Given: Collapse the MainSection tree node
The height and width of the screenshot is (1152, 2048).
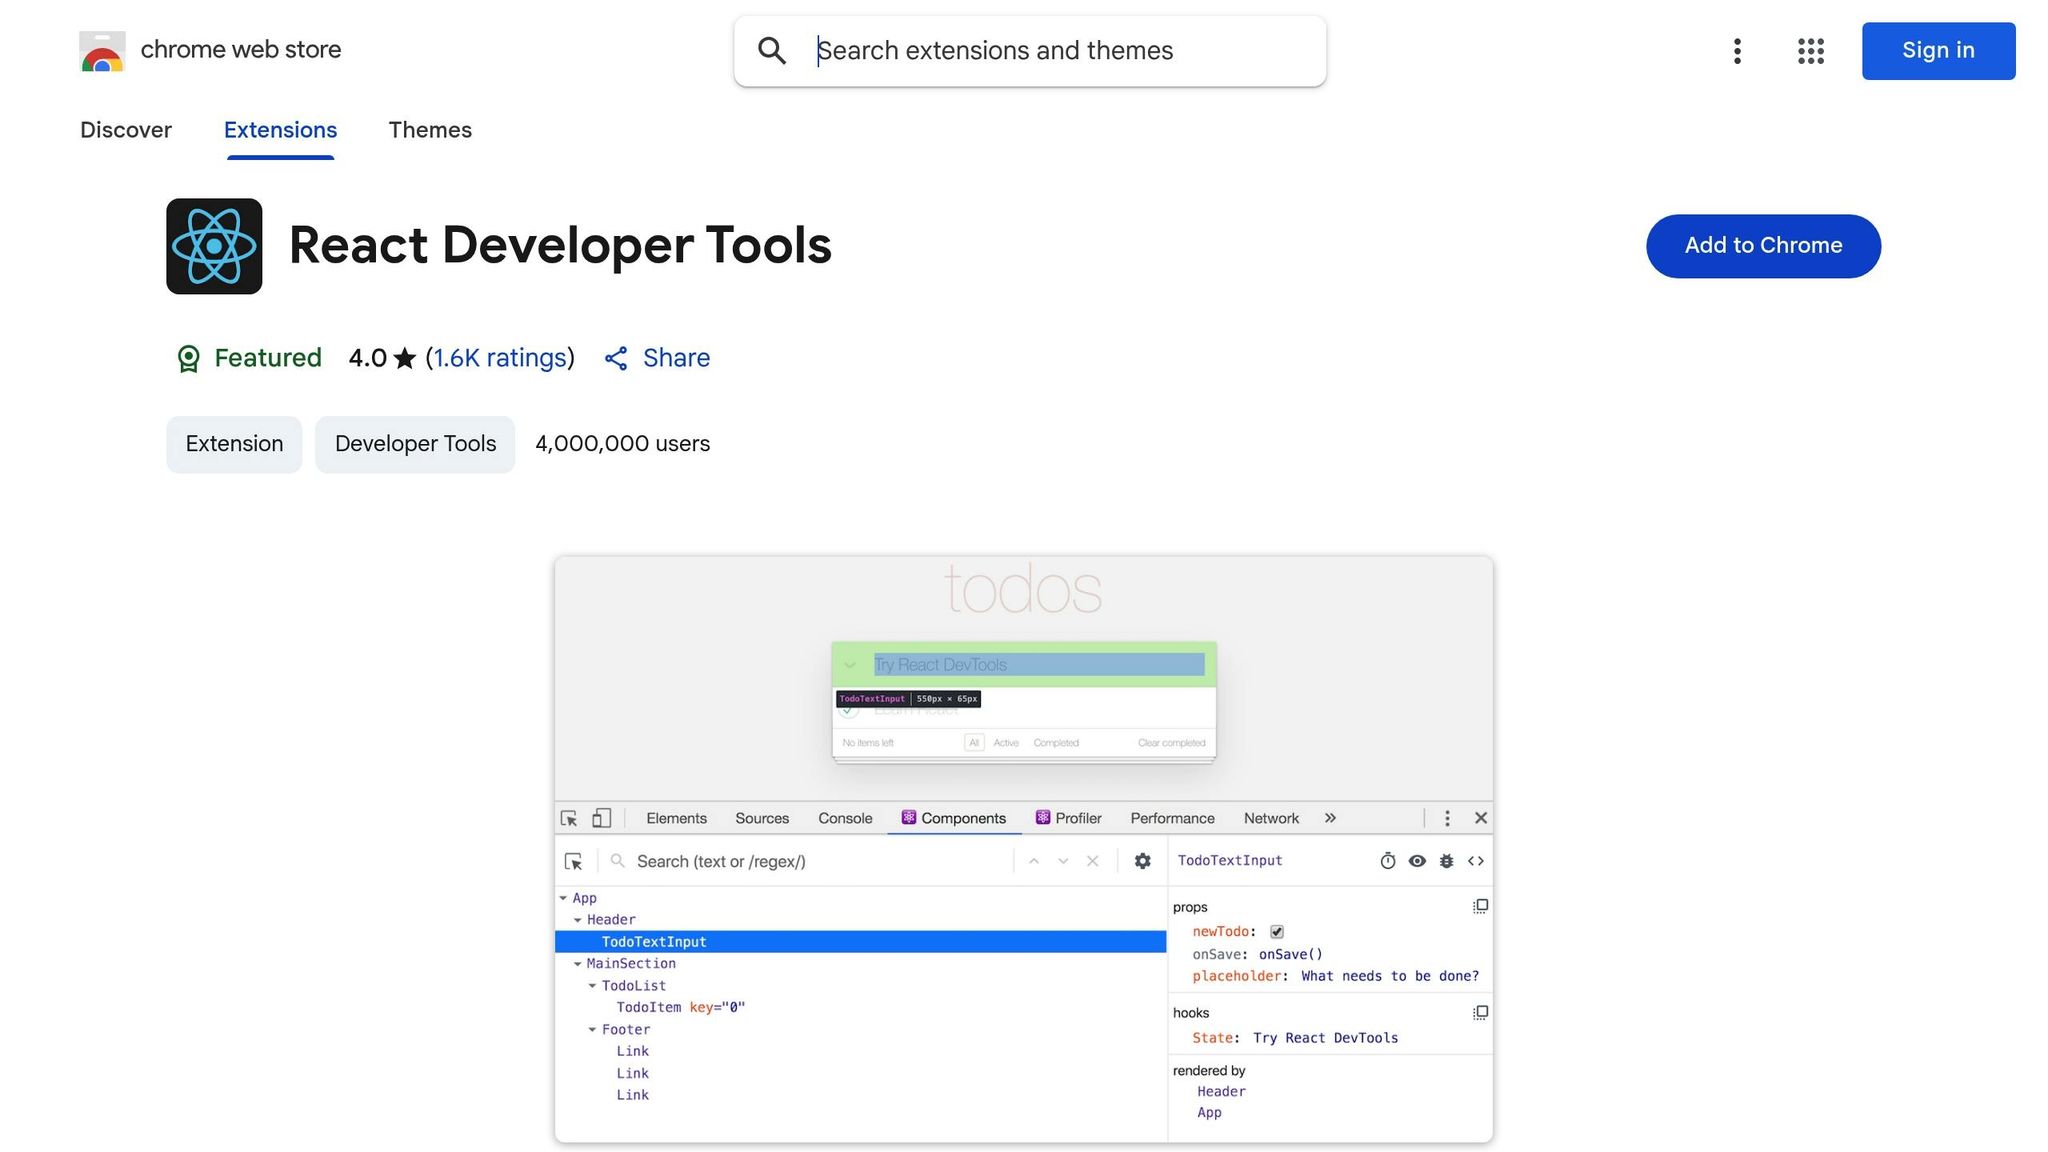Looking at the screenshot, I should (x=578, y=964).
